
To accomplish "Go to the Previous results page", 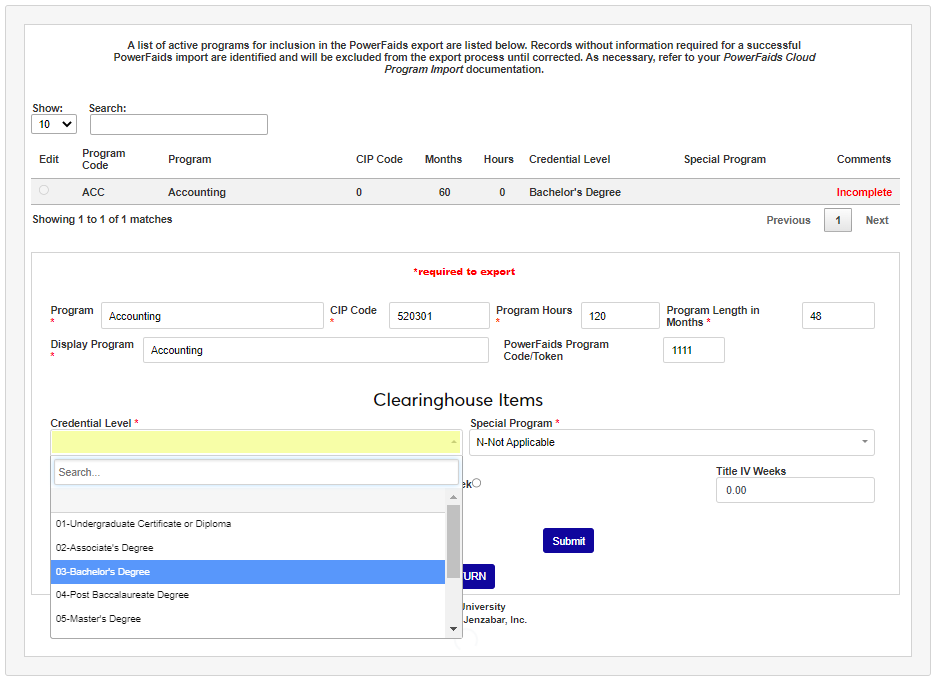I will click(788, 220).
